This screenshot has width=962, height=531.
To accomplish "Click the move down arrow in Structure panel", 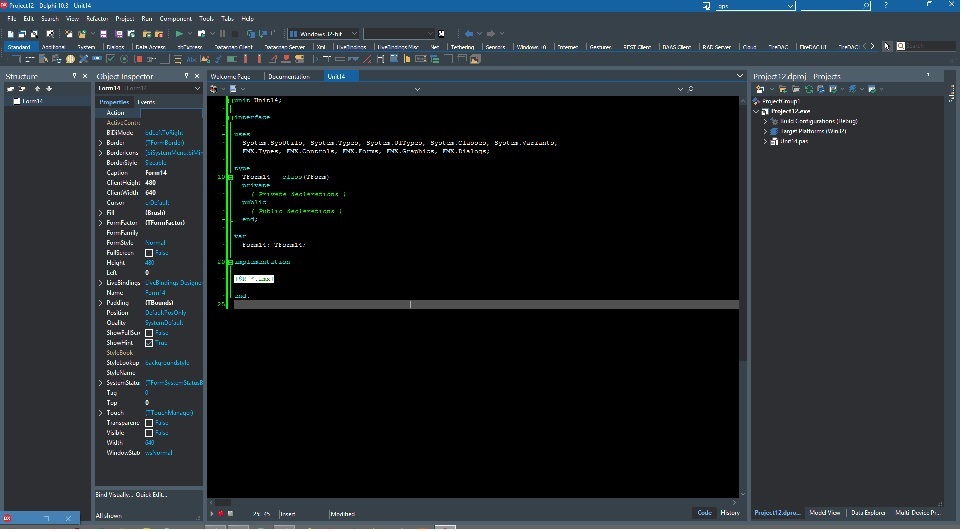I will (49, 89).
